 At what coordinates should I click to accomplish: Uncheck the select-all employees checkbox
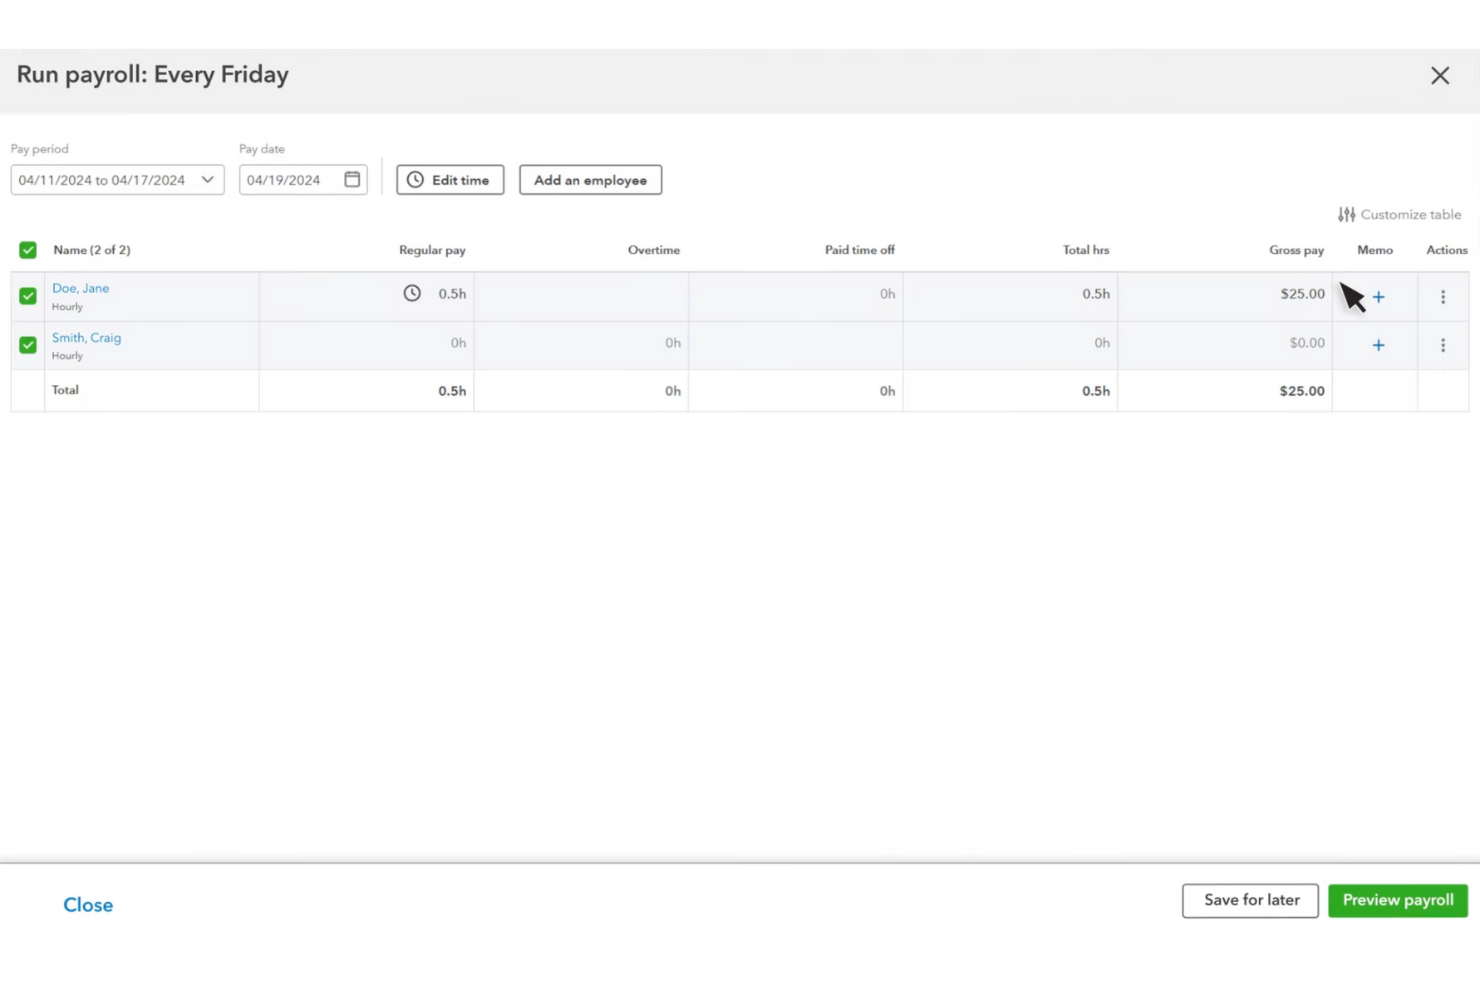point(27,250)
